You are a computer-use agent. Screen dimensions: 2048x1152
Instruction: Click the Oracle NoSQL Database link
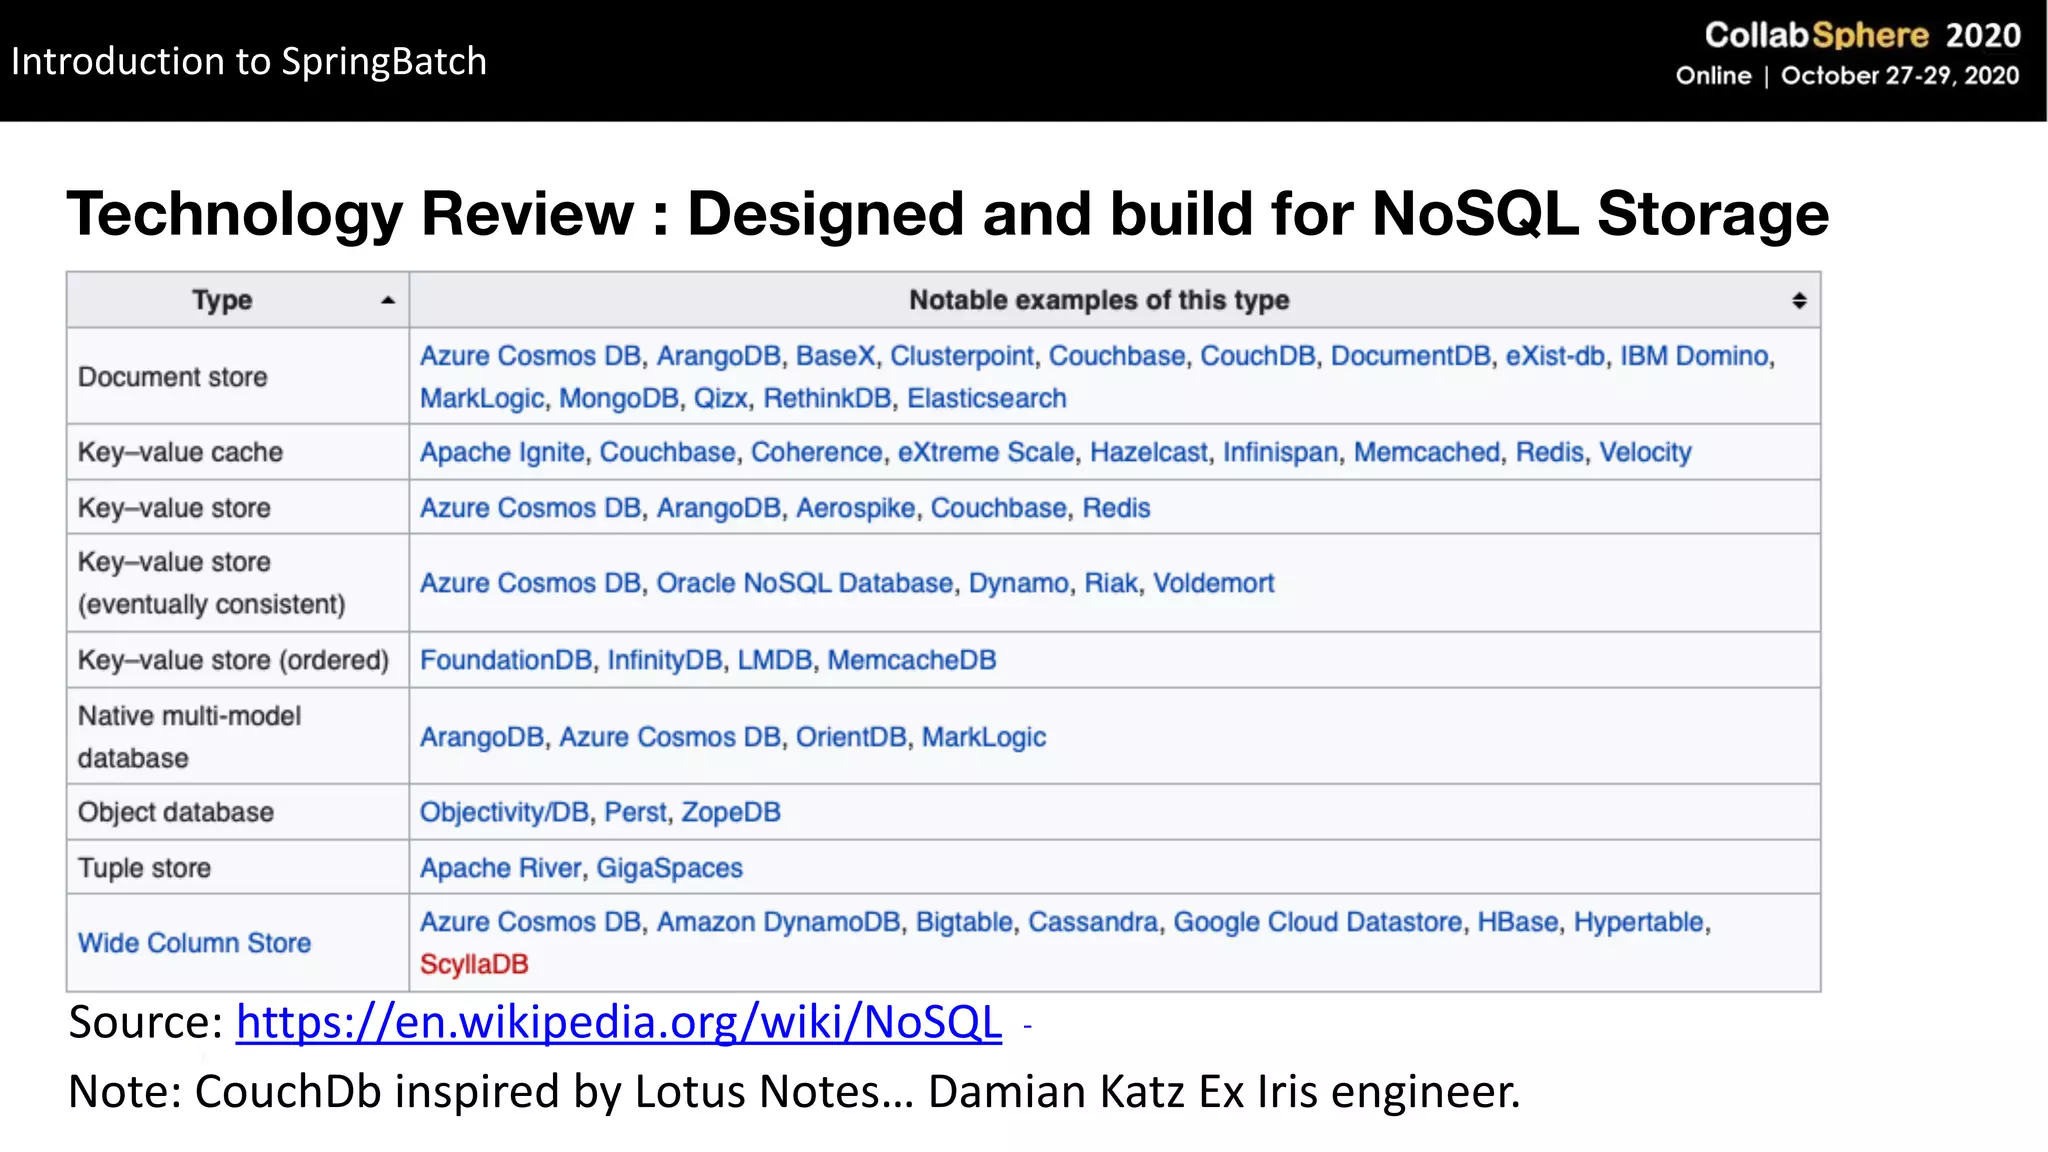(x=805, y=583)
